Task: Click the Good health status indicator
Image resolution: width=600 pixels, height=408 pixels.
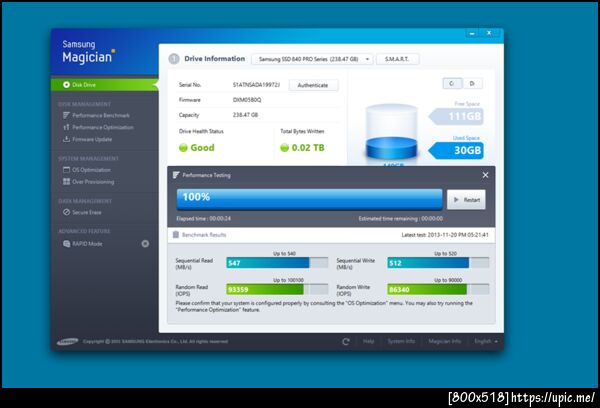Action: (197, 147)
